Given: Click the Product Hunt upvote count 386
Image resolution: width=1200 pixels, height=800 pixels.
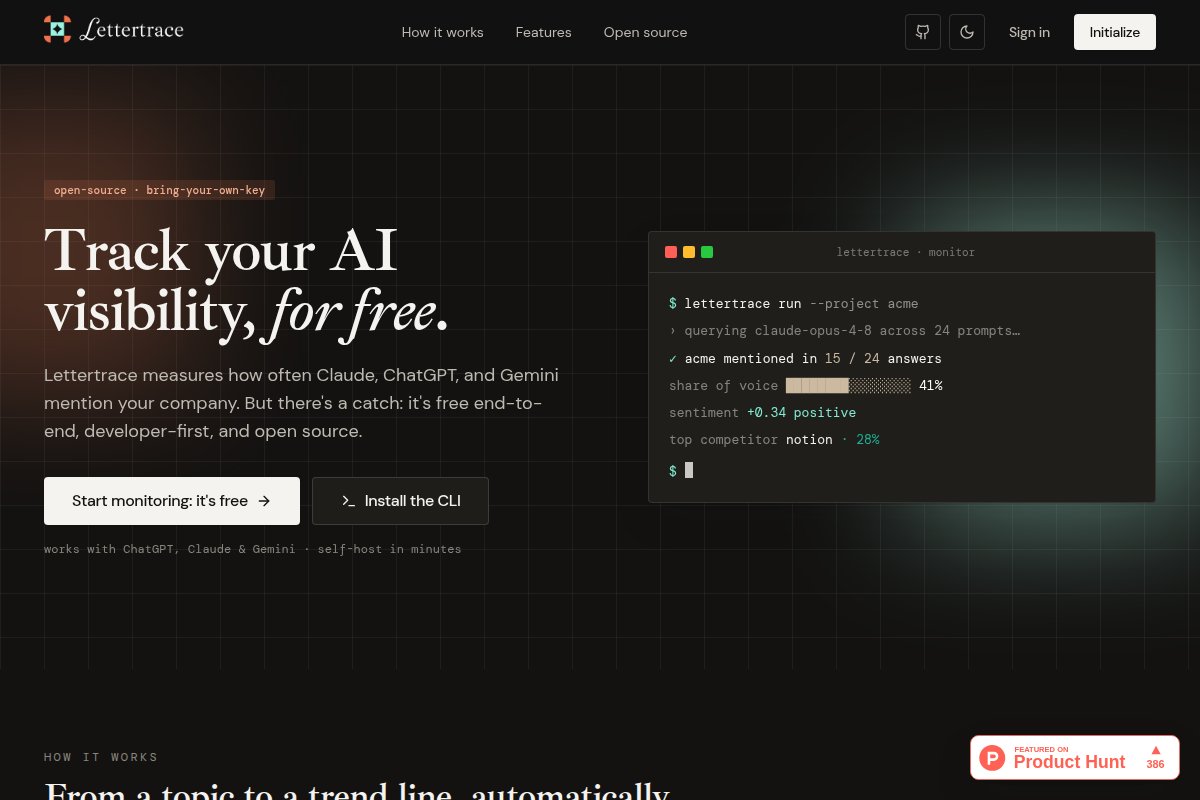Looking at the screenshot, I should coord(1155,764).
